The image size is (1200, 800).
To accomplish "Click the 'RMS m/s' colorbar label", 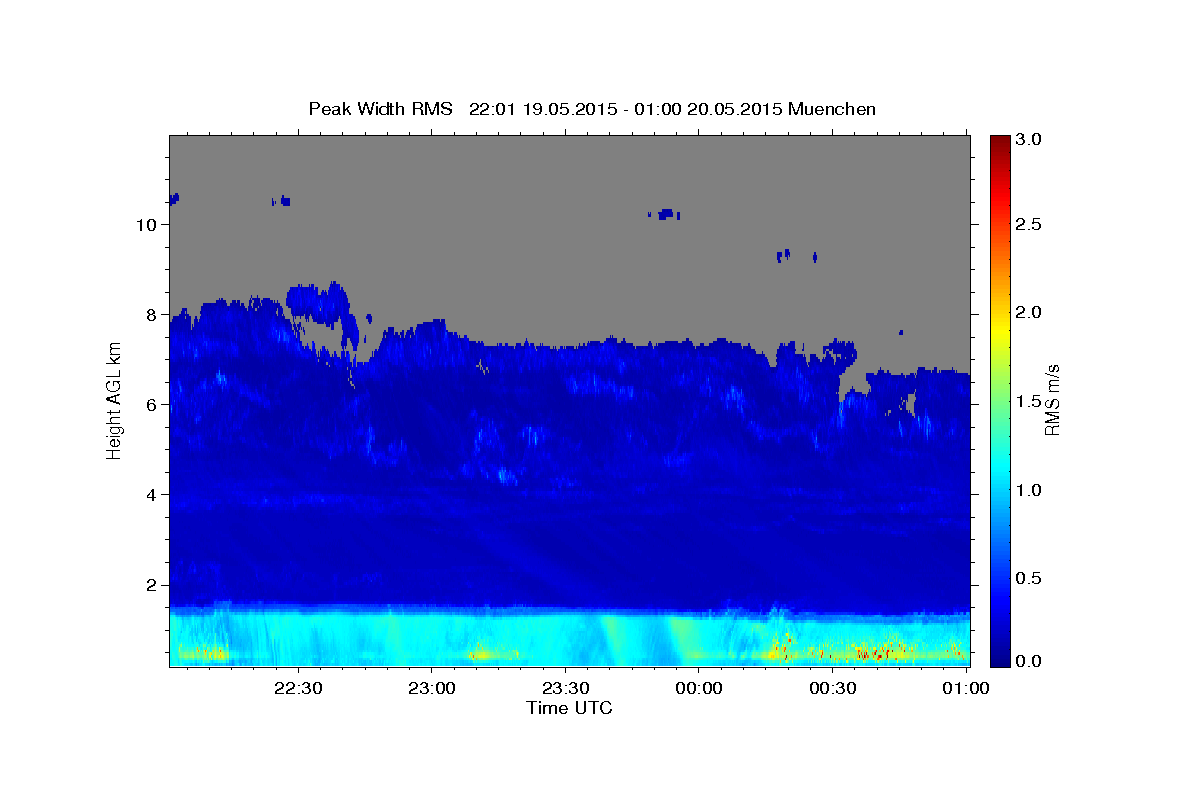I will (x=1051, y=400).
